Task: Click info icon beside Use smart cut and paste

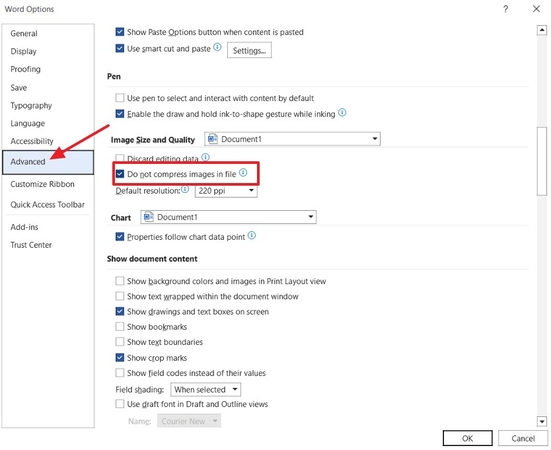Action: coord(218,47)
